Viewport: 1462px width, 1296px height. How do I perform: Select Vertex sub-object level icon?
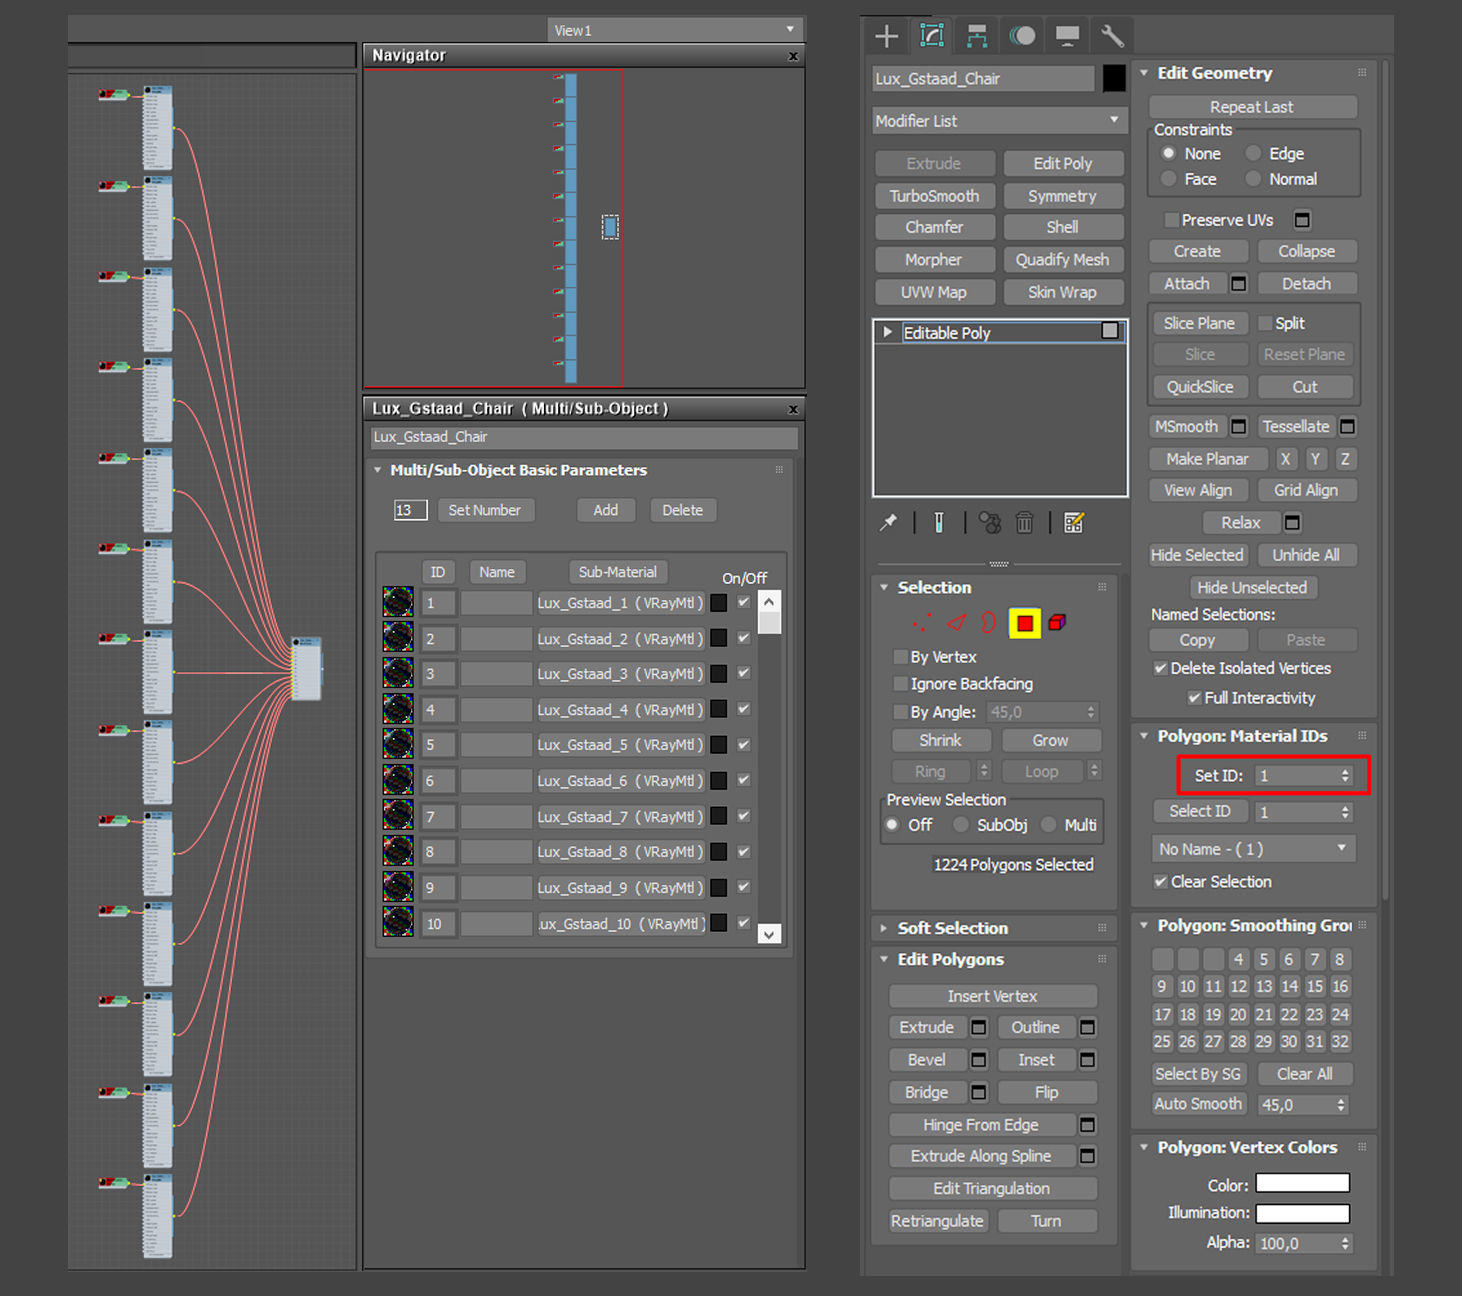click(x=922, y=623)
